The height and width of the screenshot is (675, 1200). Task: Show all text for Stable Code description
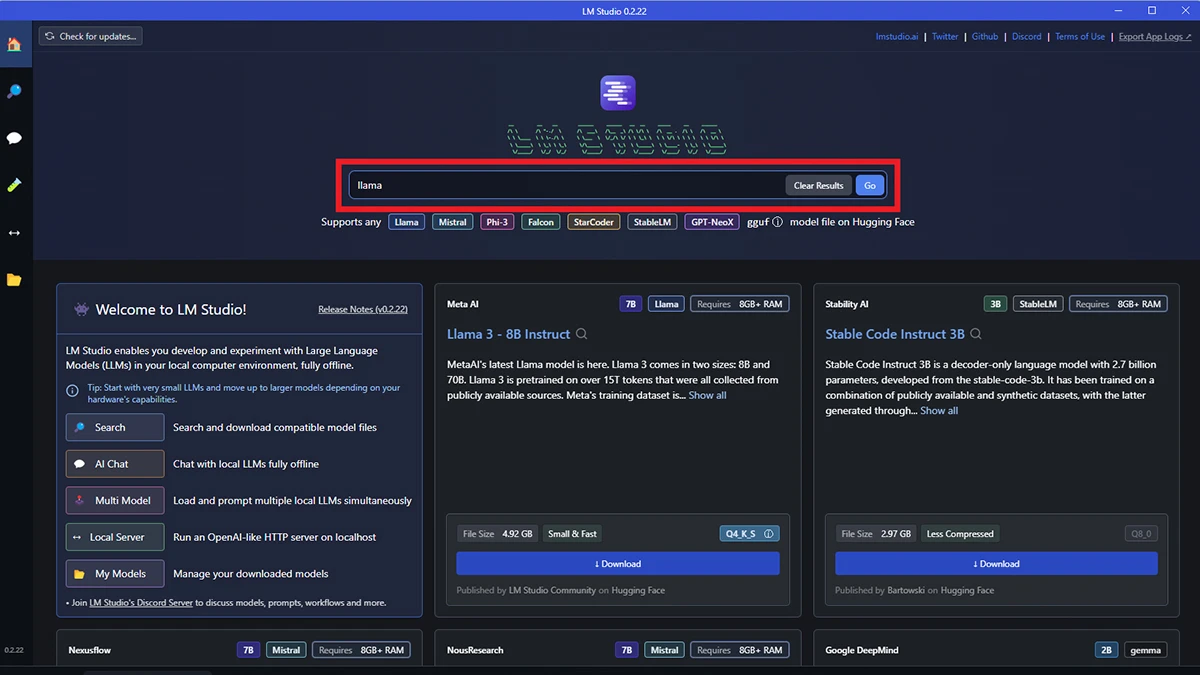pos(939,411)
